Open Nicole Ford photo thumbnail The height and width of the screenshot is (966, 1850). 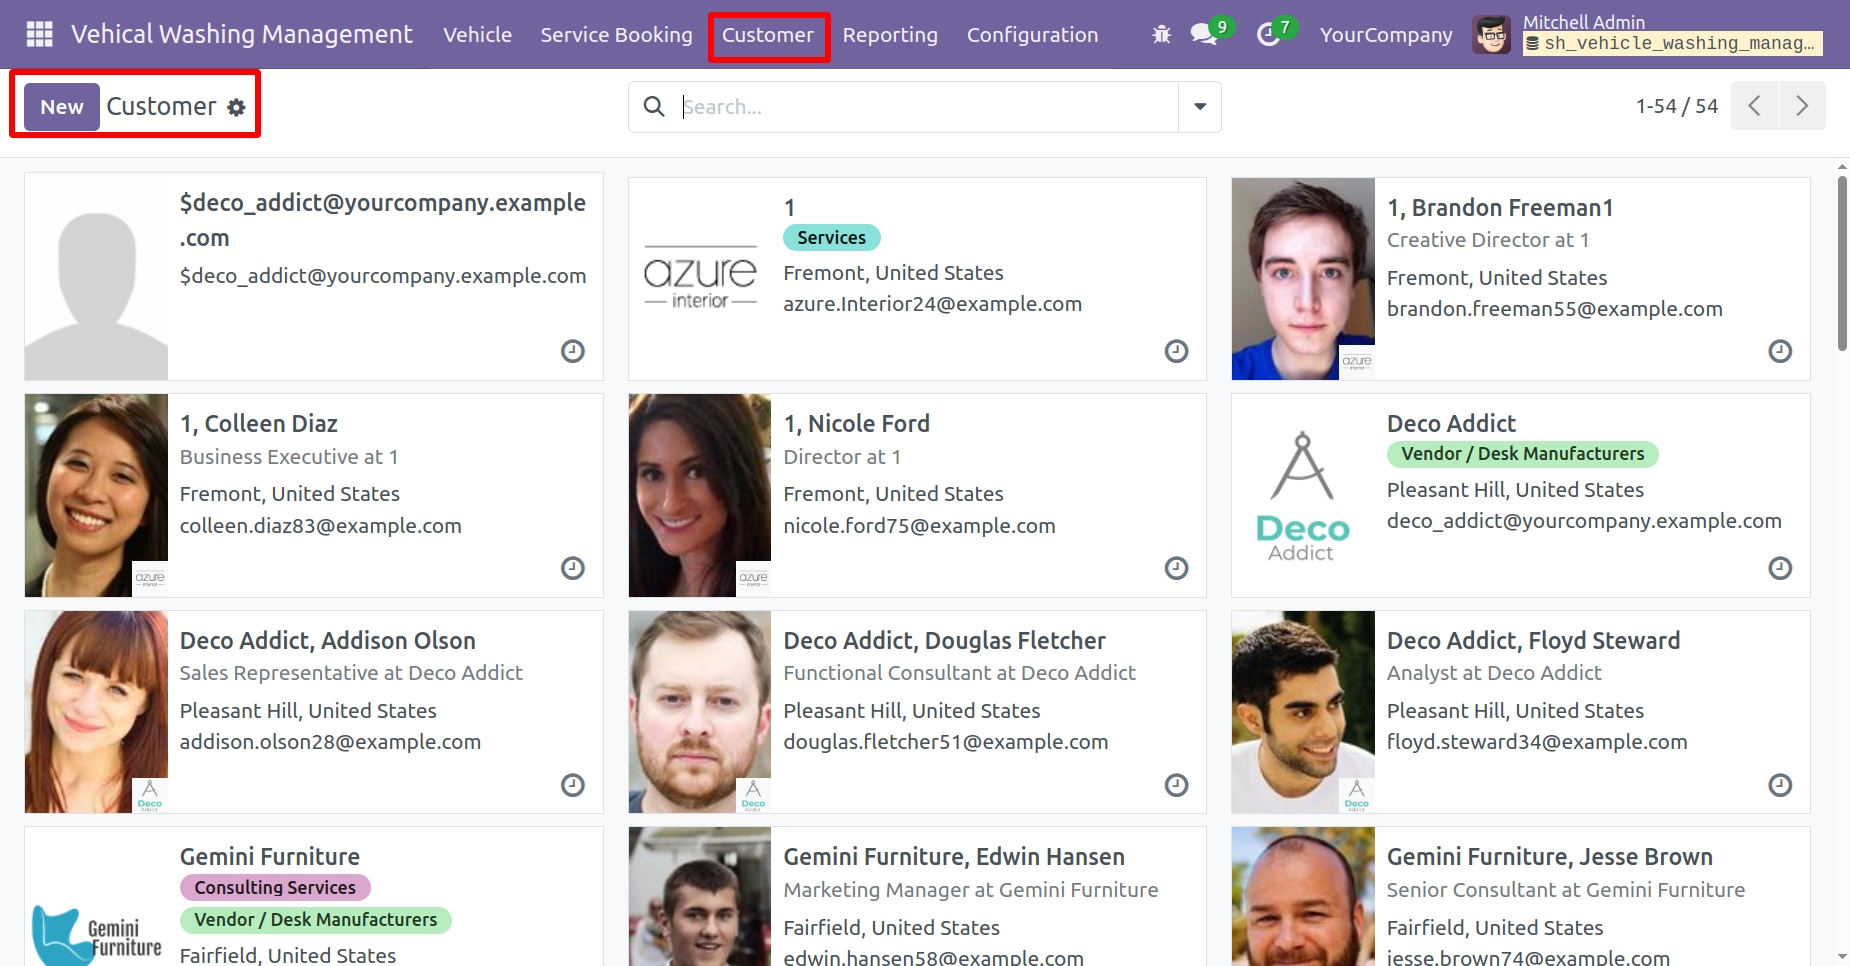click(700, 496)
